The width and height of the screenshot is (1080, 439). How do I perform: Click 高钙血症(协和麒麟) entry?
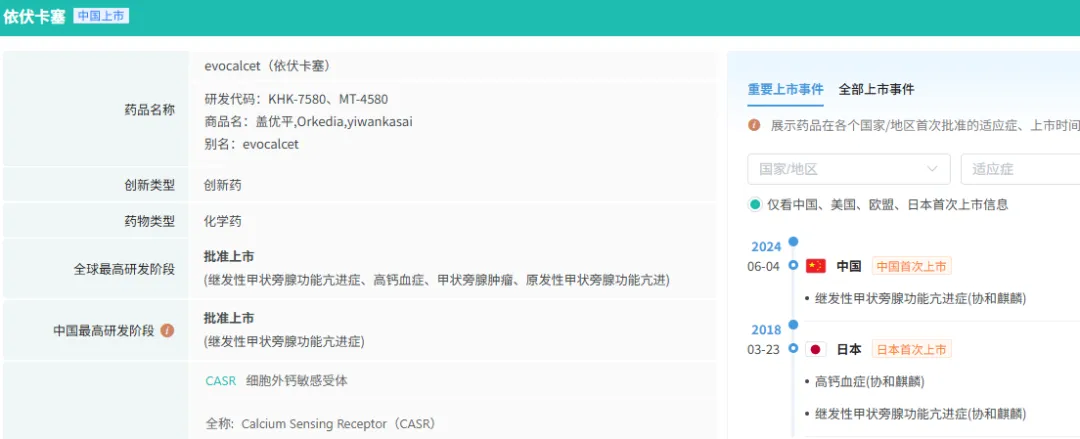click(869, 381)
